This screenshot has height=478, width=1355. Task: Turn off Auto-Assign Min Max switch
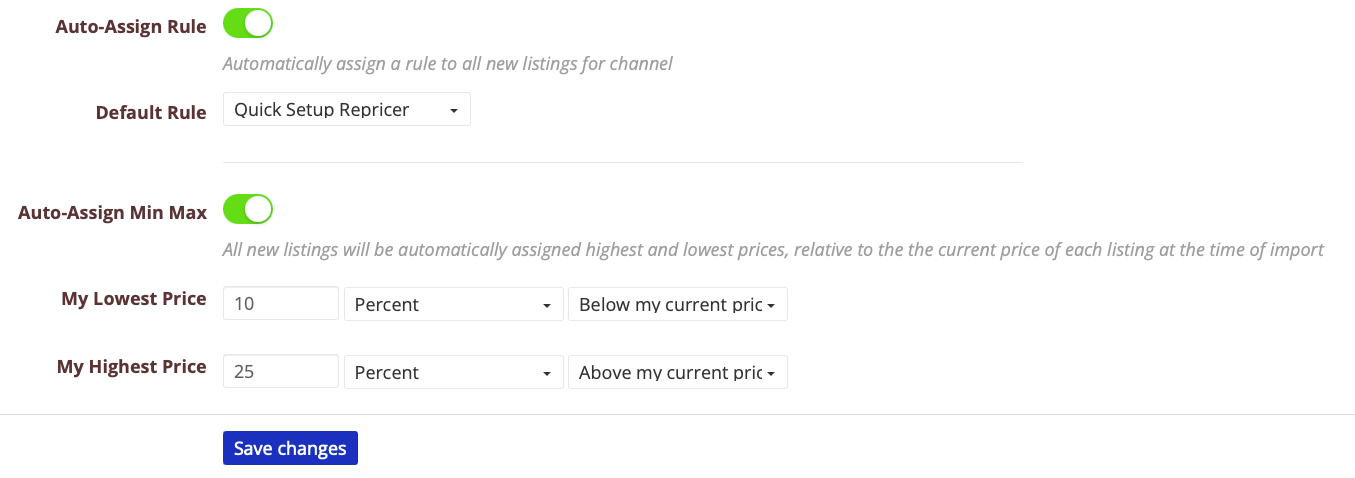(x=248, y=209)
